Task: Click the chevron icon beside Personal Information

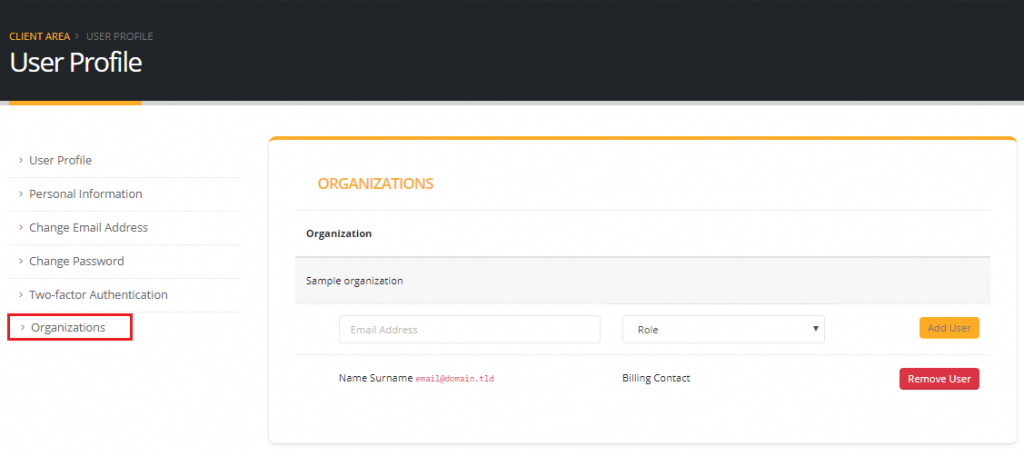Action: tap(21, 194)
